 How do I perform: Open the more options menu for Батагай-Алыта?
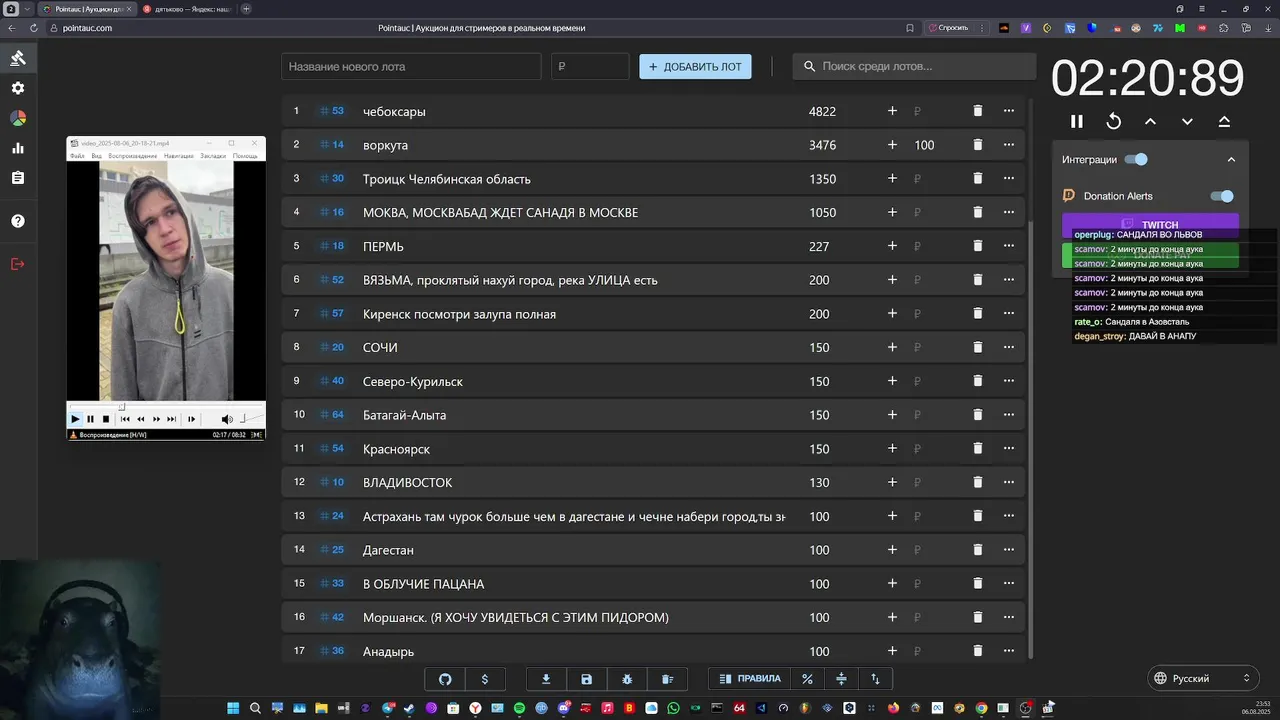[x=1008, y=415]
